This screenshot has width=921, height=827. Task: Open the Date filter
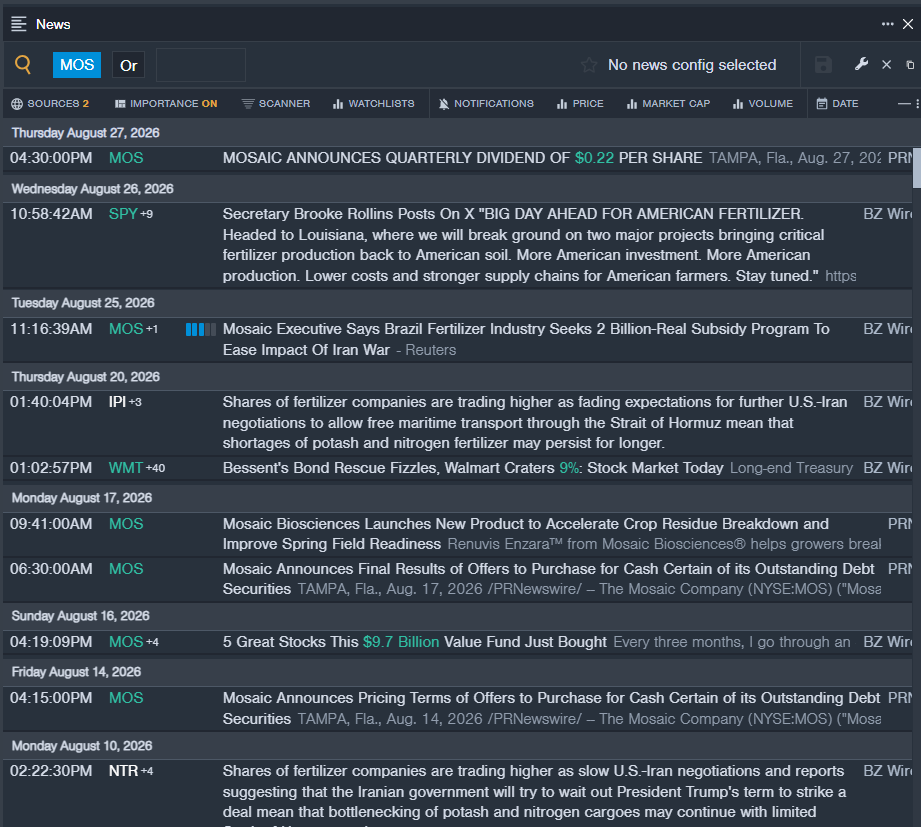pyautogui.click(x=838, y=103)
